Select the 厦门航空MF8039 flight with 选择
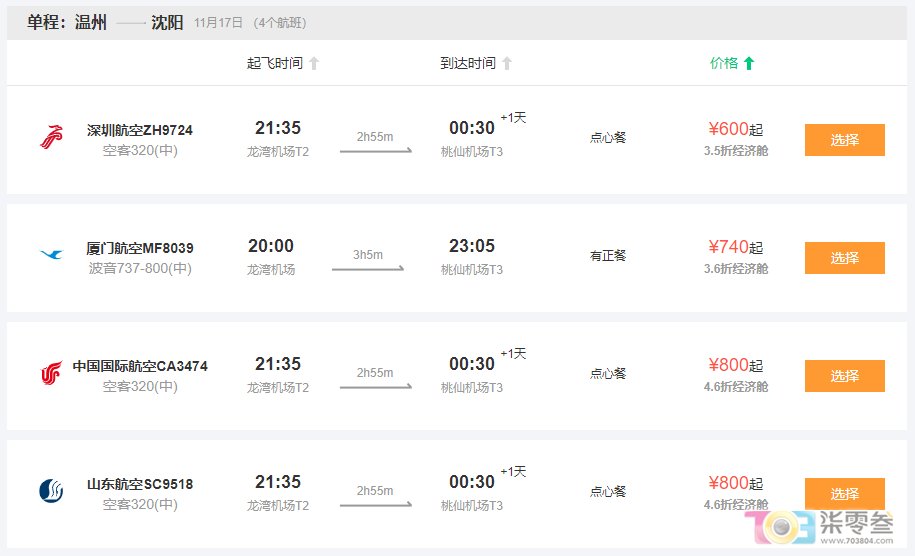915x556 pixels. click(x=844, y=258)
